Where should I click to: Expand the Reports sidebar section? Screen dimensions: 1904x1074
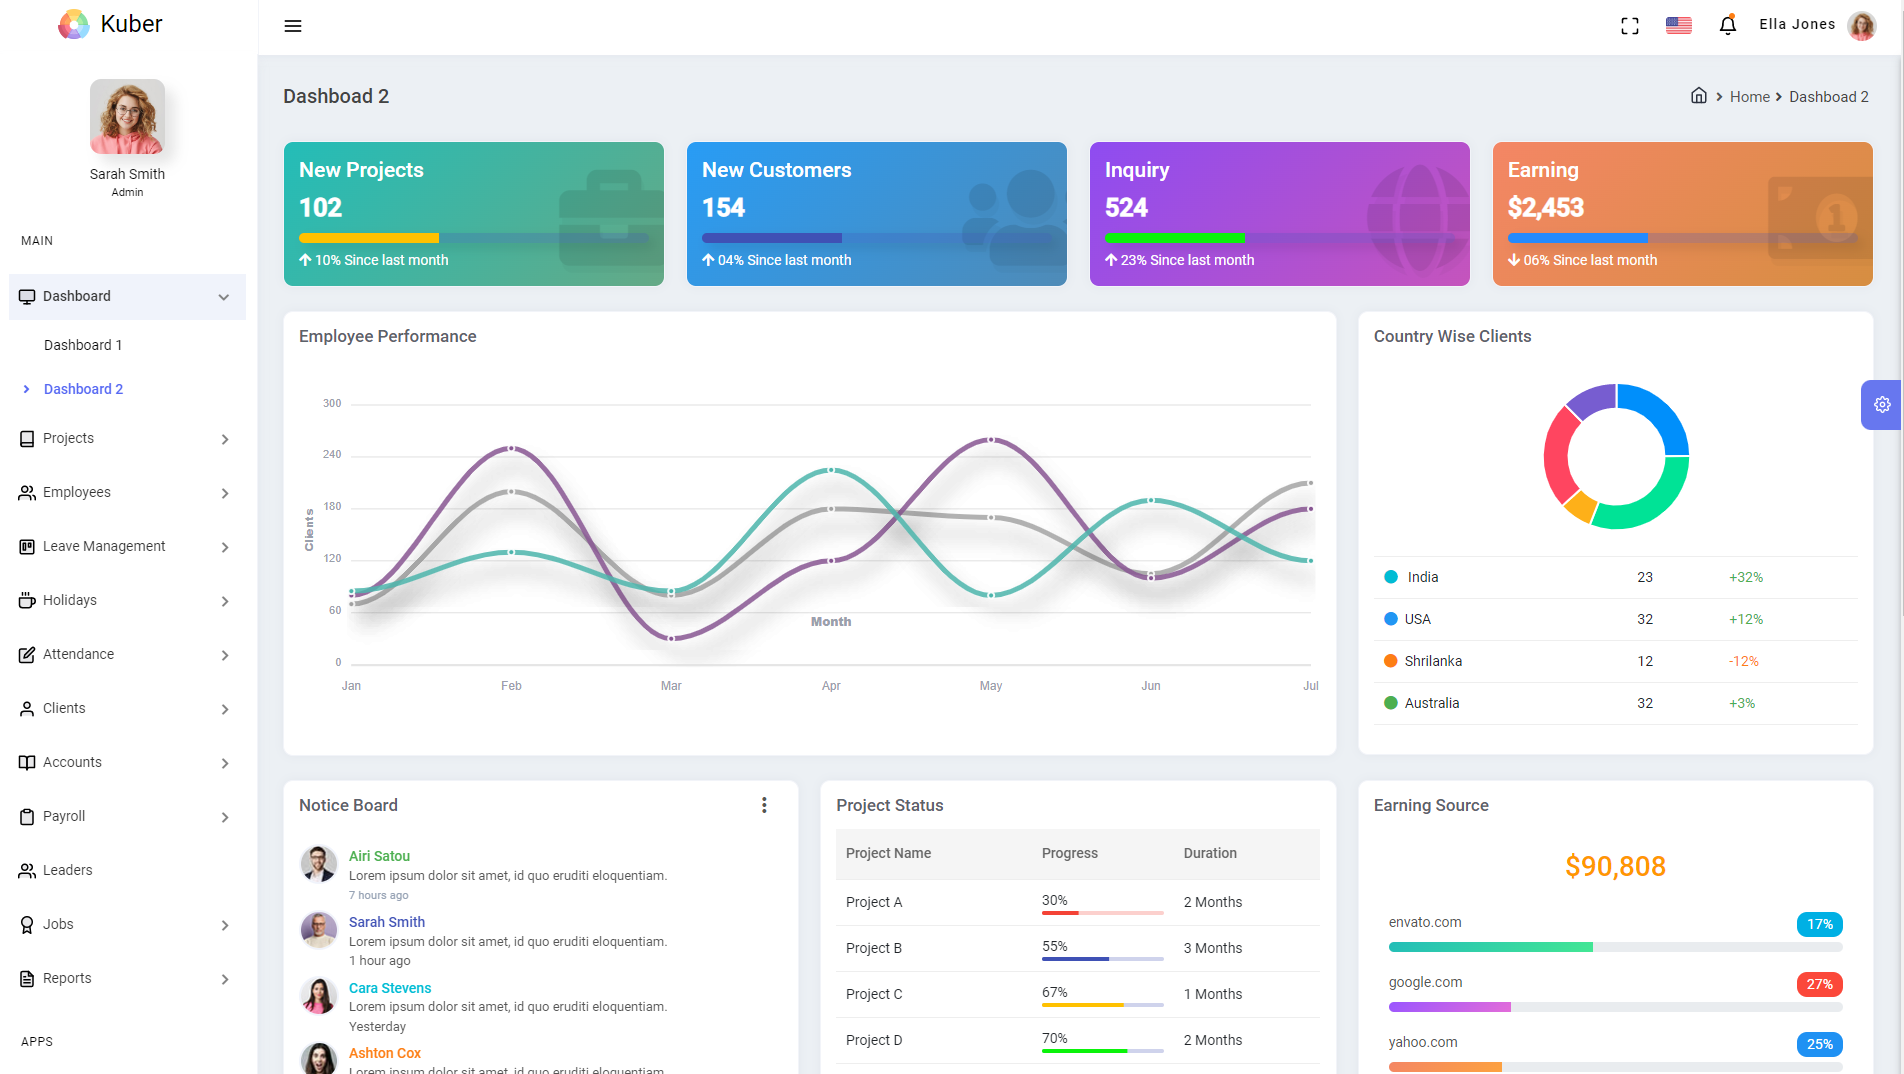tap(224, 979)
